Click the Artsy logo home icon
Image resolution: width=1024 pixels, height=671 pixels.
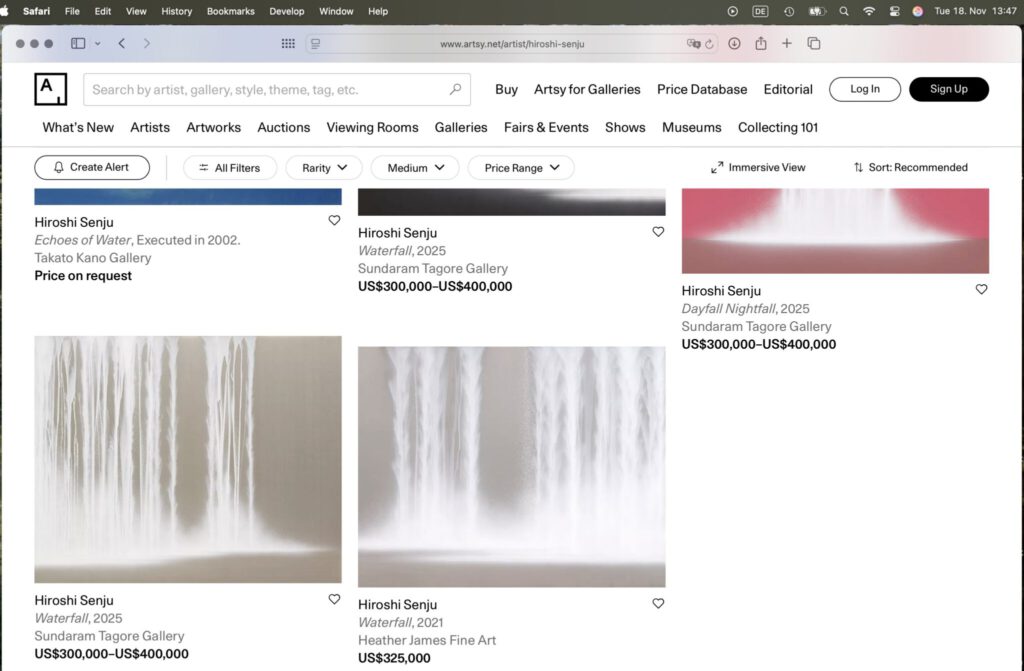(x=50, y=89)
